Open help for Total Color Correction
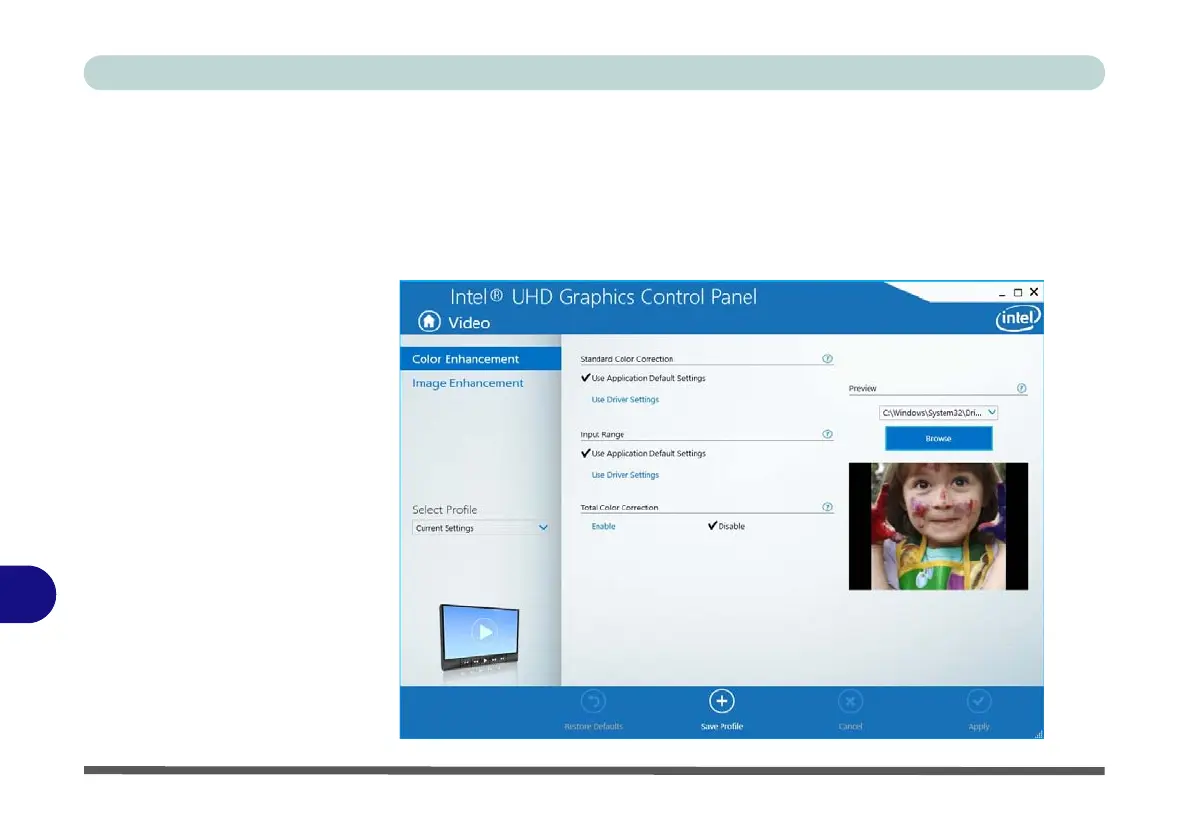 [827, 507]
